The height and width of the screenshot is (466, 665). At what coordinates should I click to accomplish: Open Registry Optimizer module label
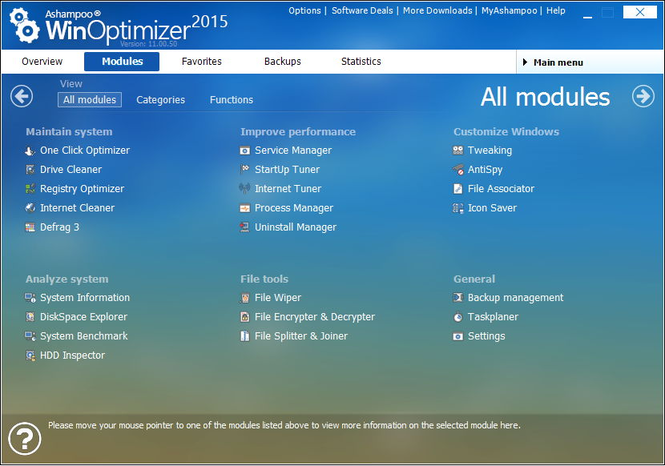click(82, 189)
